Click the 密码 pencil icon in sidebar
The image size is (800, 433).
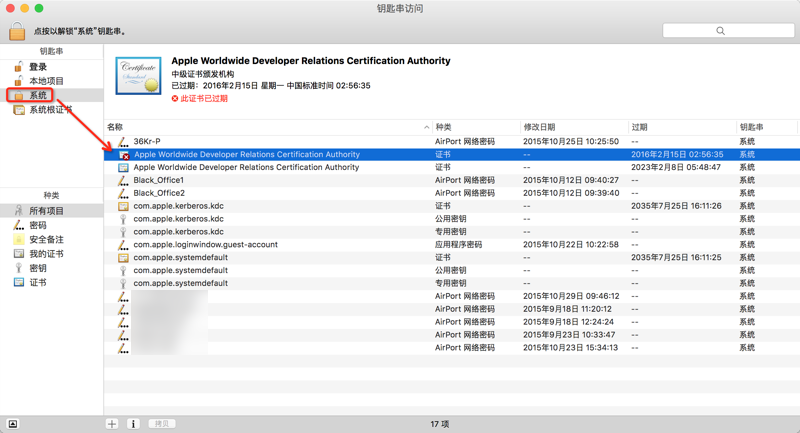coord(19,225)
